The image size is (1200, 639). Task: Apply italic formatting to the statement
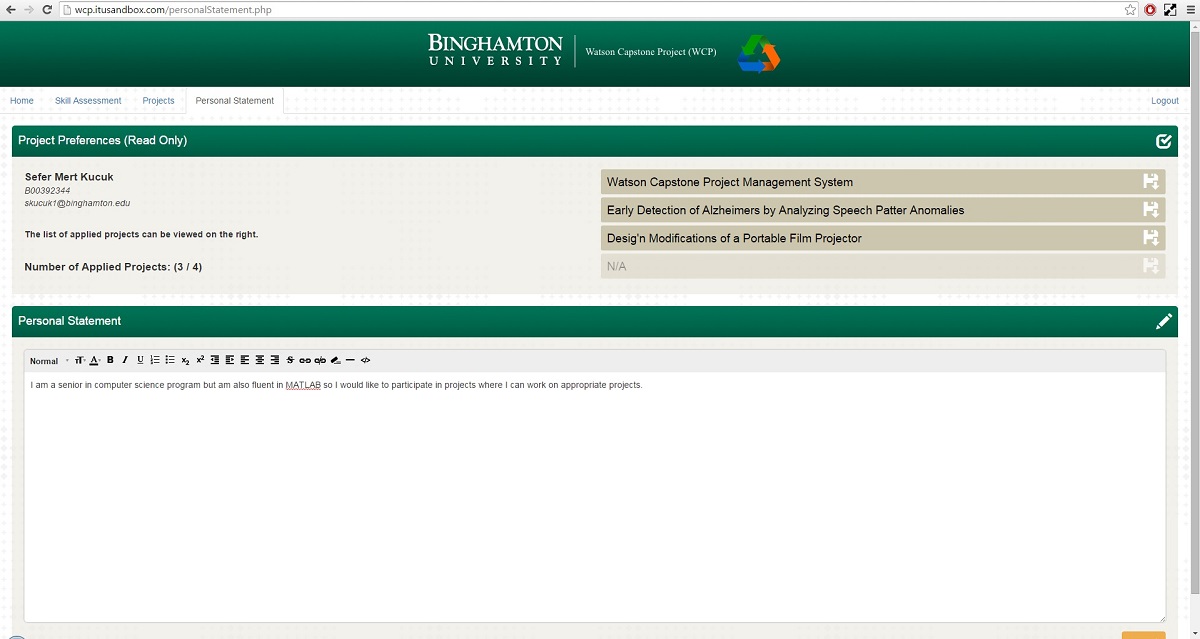pyautogui.click(x=125, y=360)
